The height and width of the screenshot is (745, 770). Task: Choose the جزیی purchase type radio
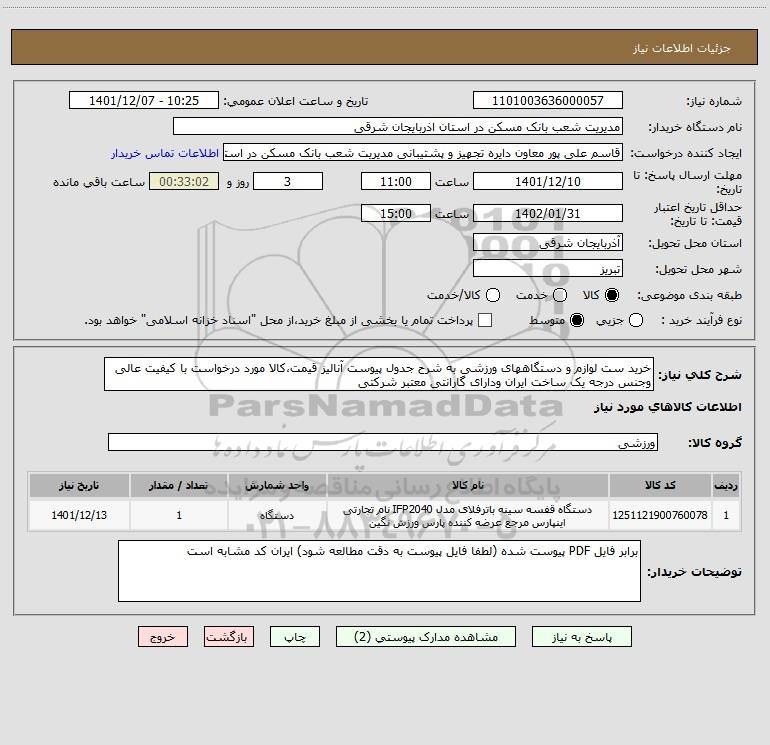[636, 320]
